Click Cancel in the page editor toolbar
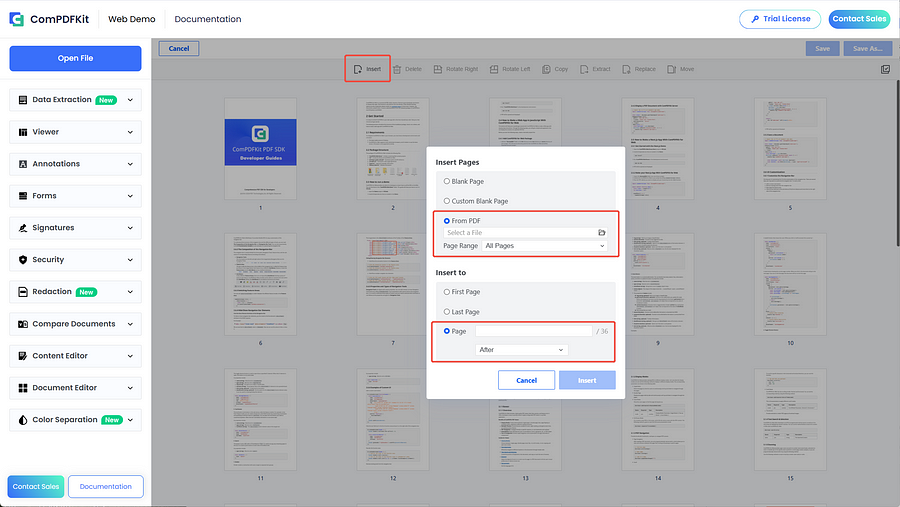This screenshot has height=507, width=900. click(x=179, y=48)
